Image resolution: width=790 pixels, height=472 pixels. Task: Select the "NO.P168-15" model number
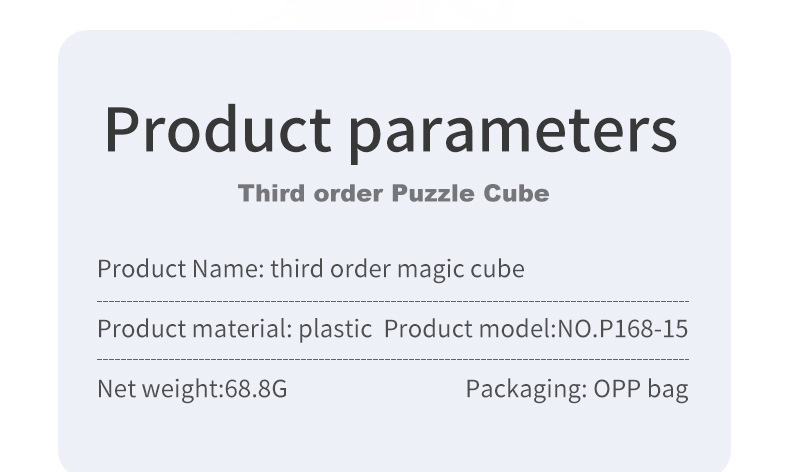coord(622,329)
